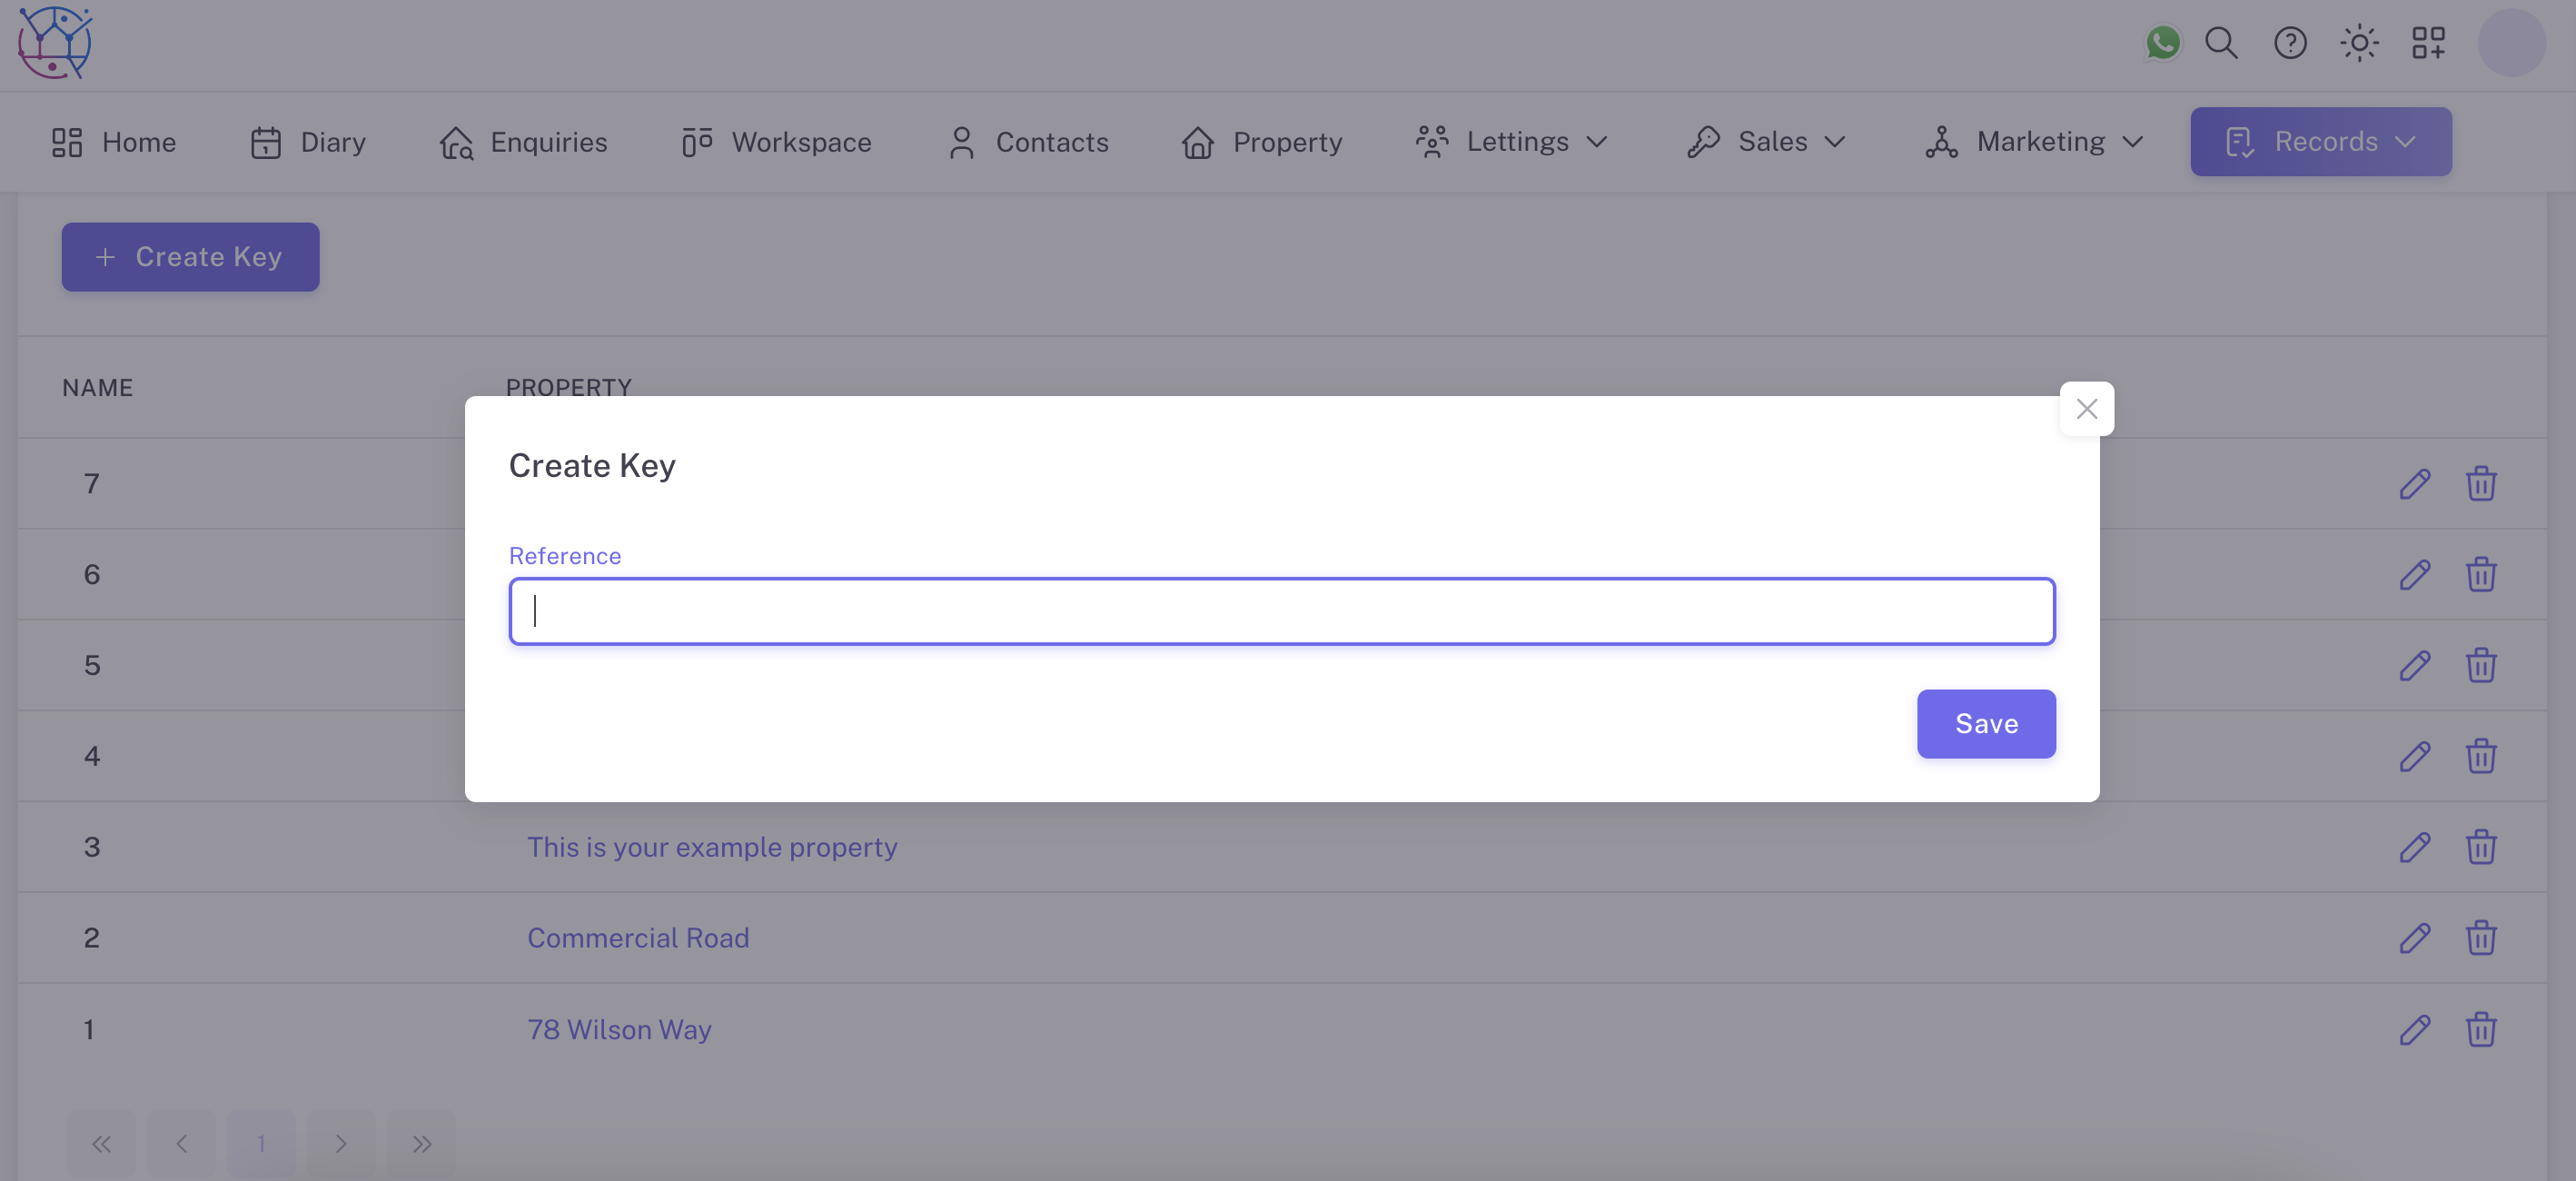
Task: Edit the key for 78 Wilson Way
Action: pos(2414,1029)
